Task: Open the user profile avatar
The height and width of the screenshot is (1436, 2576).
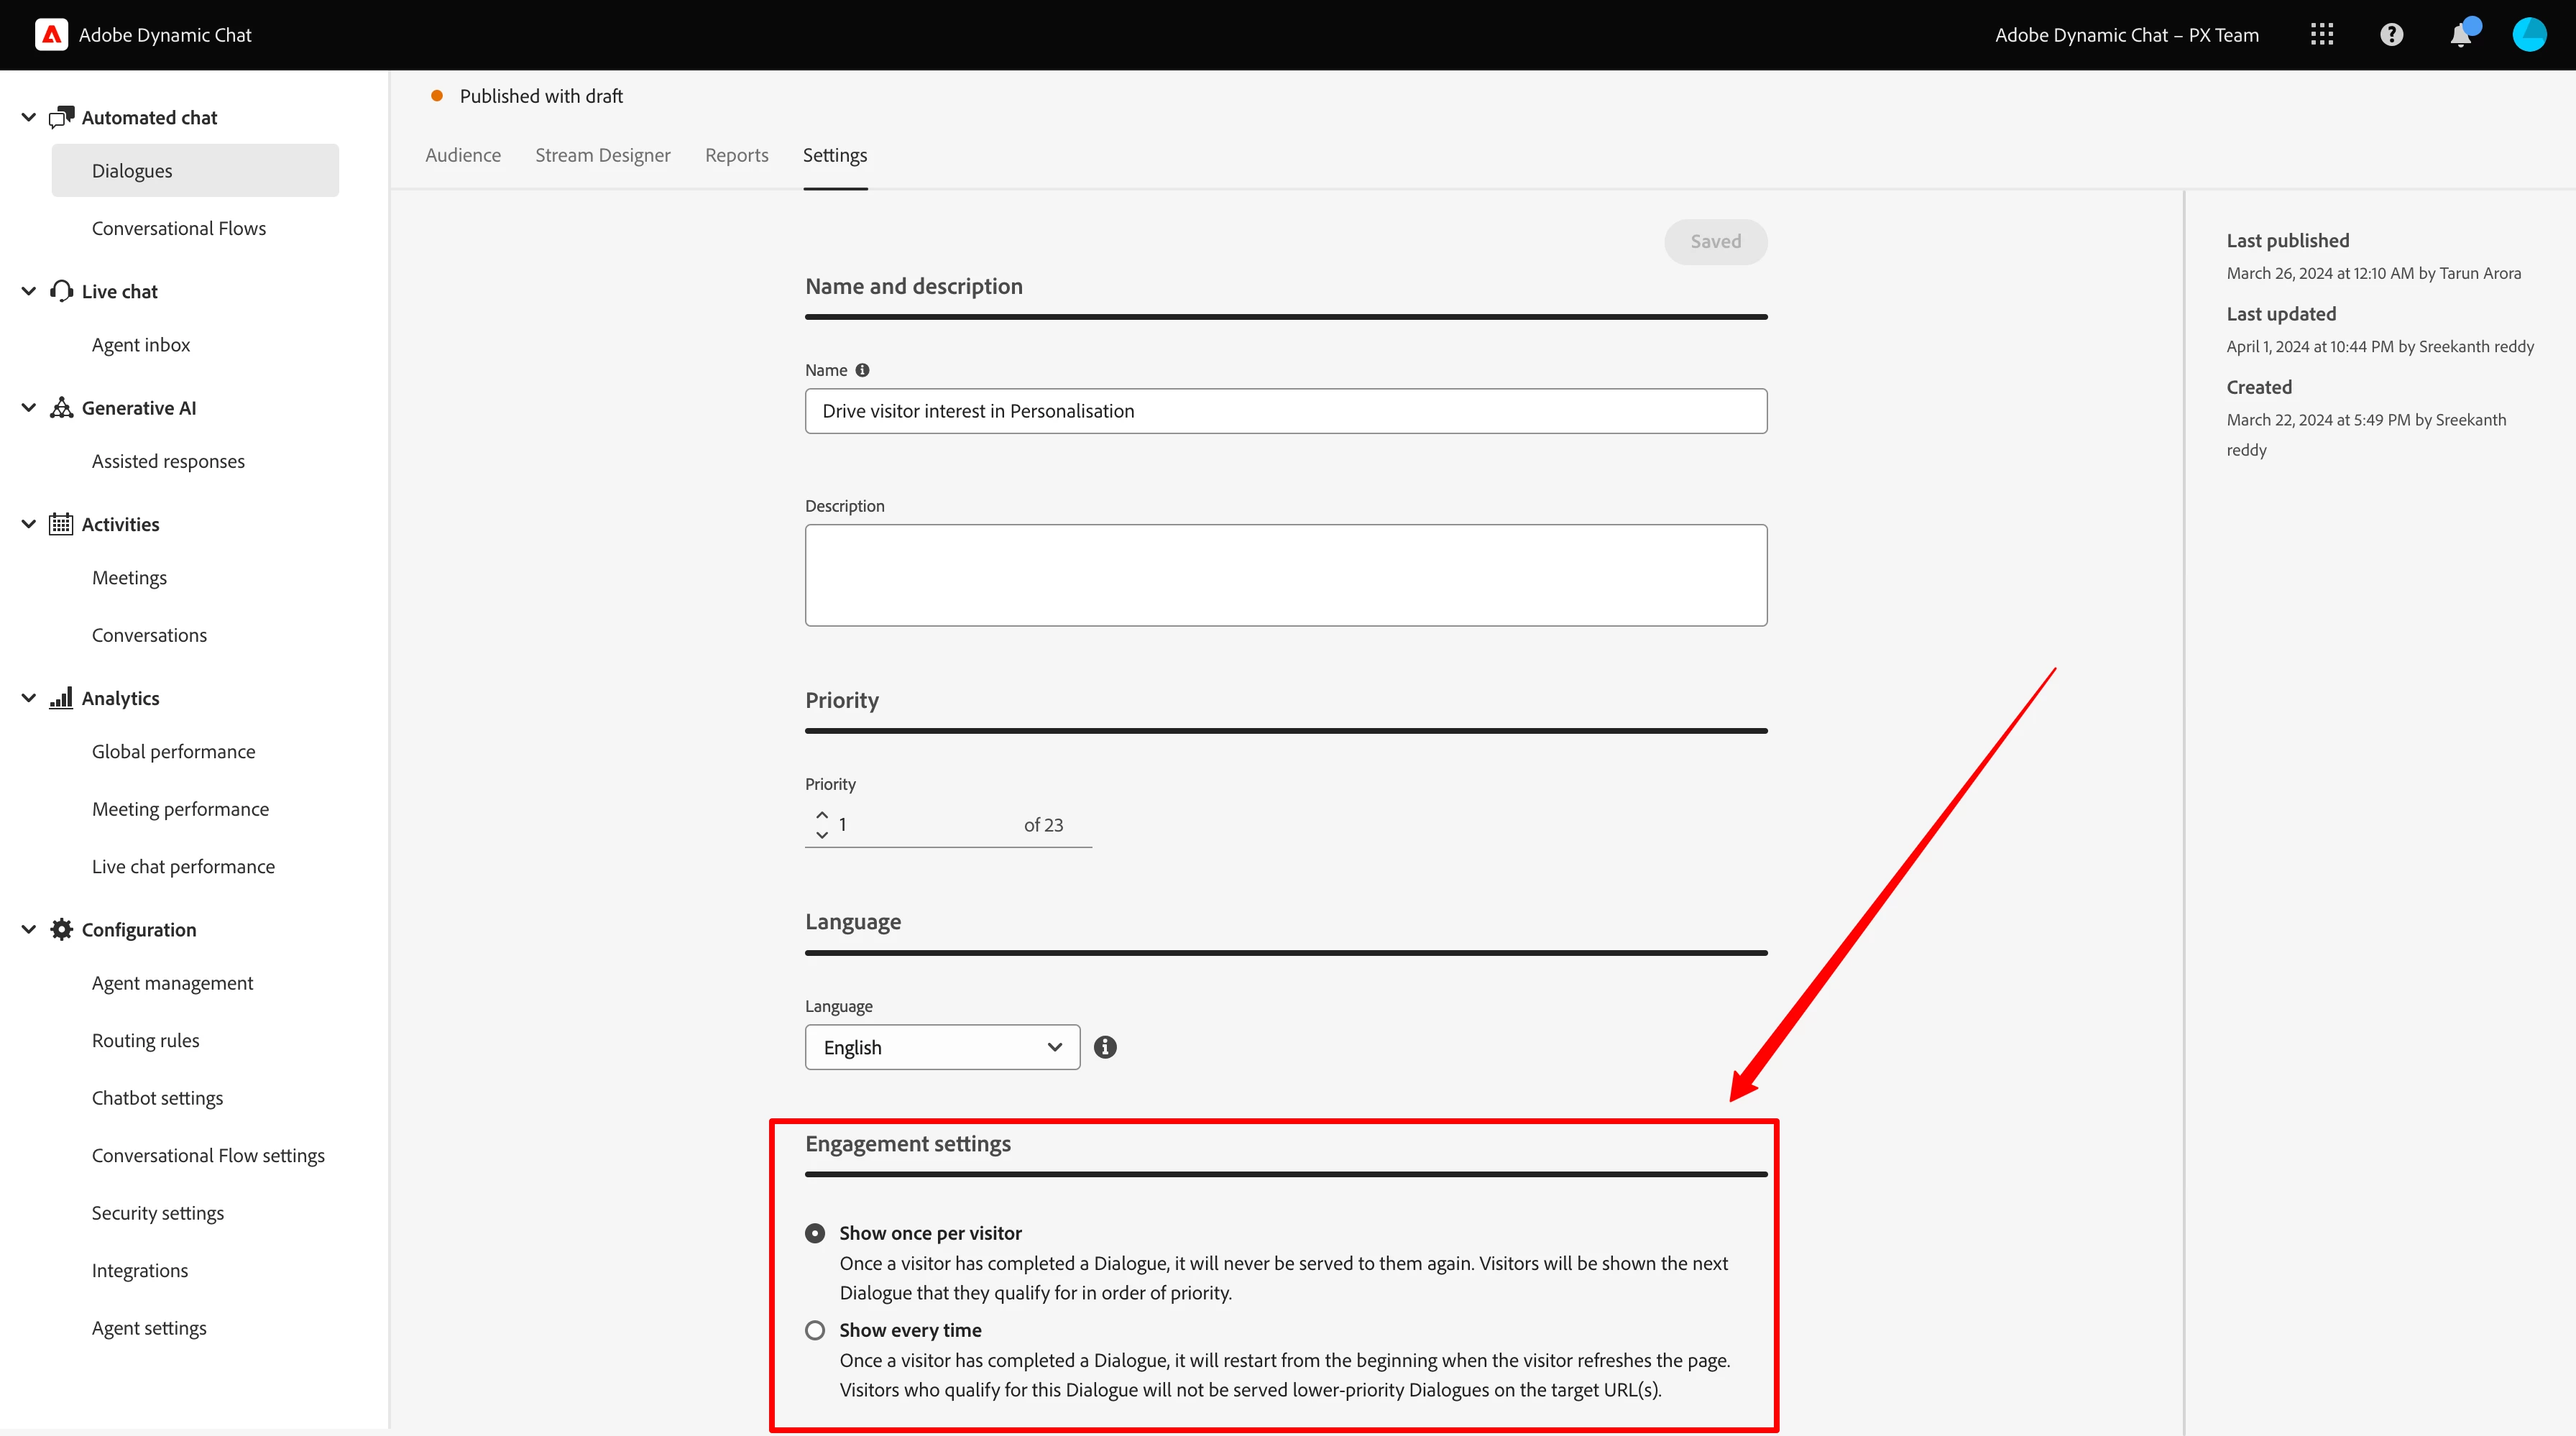Action: click(x=2529, y=35)
